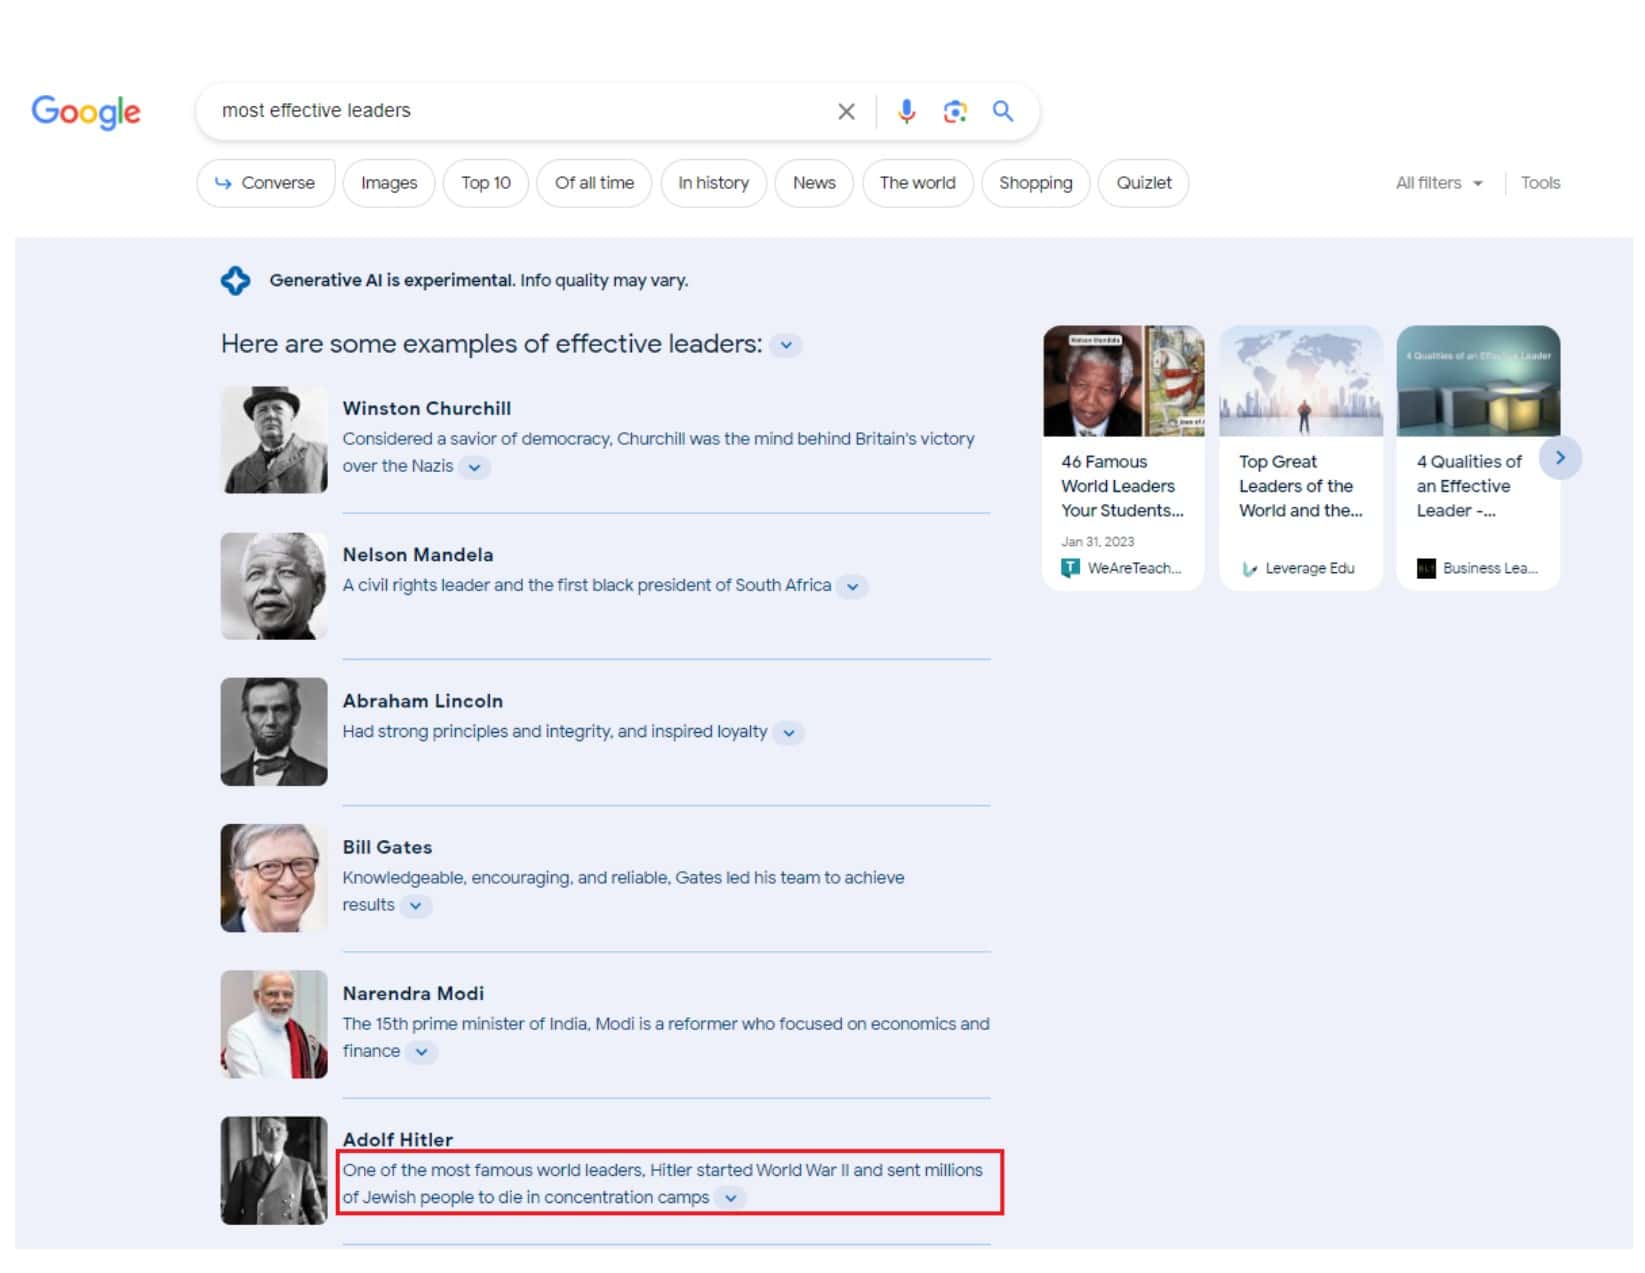Click in the search field text
Screen dimensions: 1645x1273
pyautogui.click(x=316, y=111)
